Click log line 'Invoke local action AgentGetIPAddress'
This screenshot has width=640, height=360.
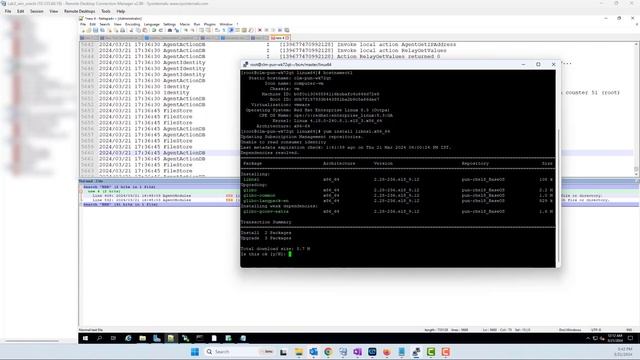click(396, 44)
